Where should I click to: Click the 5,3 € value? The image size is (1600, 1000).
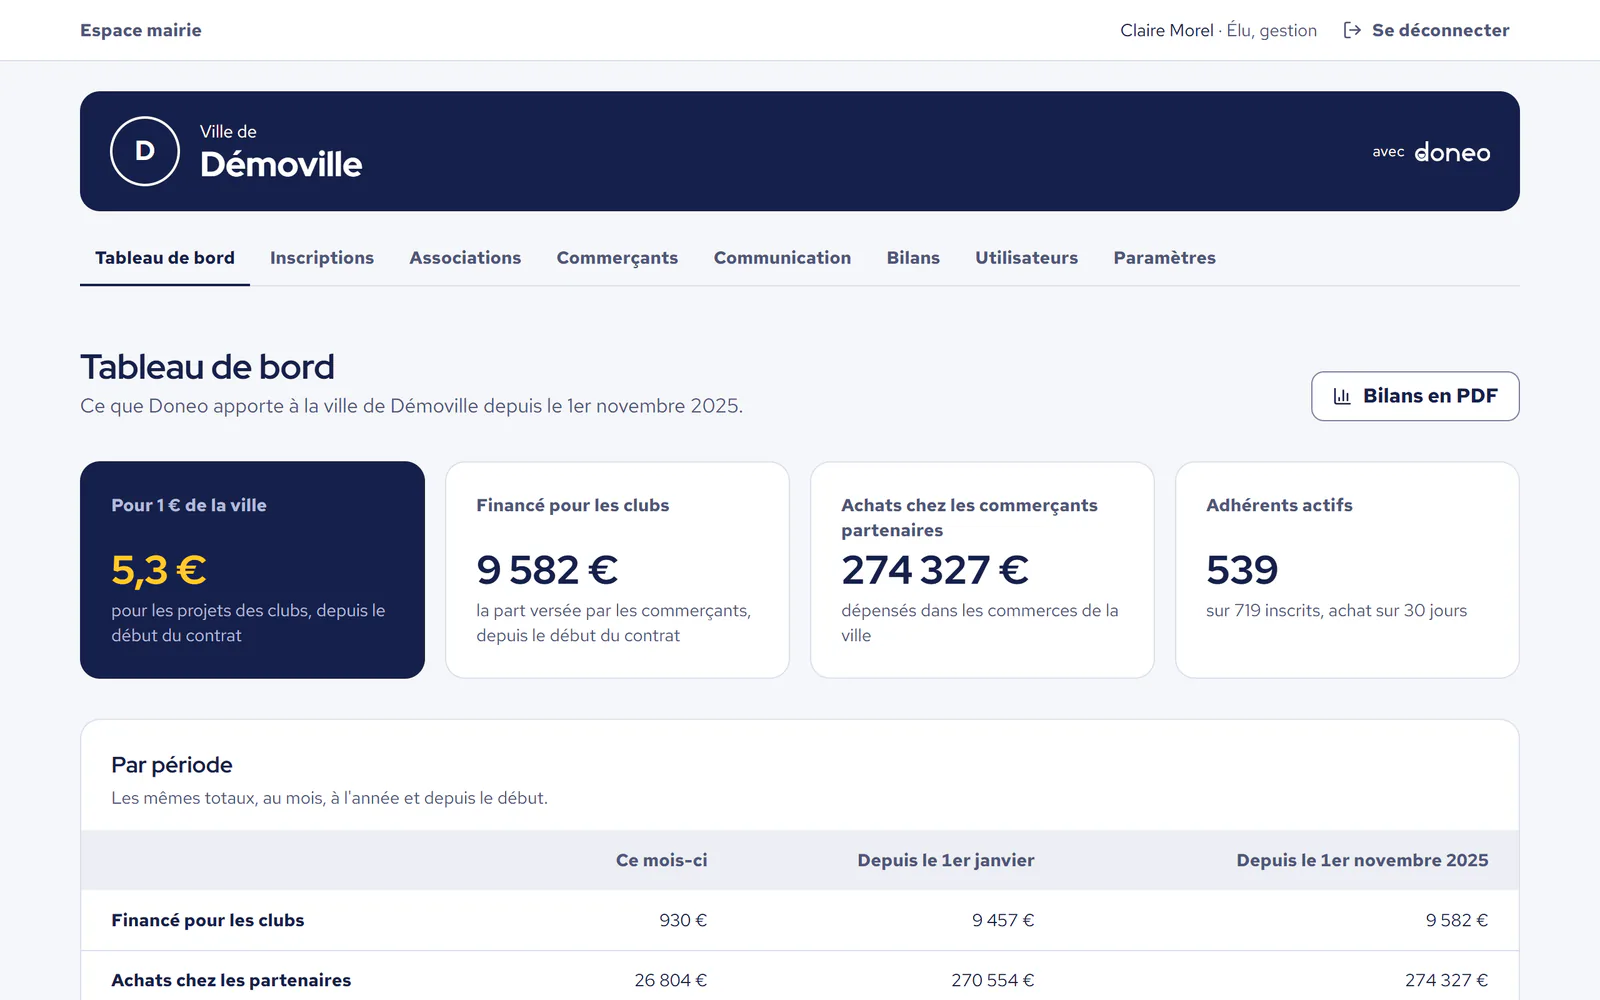[x=159, y=570]
